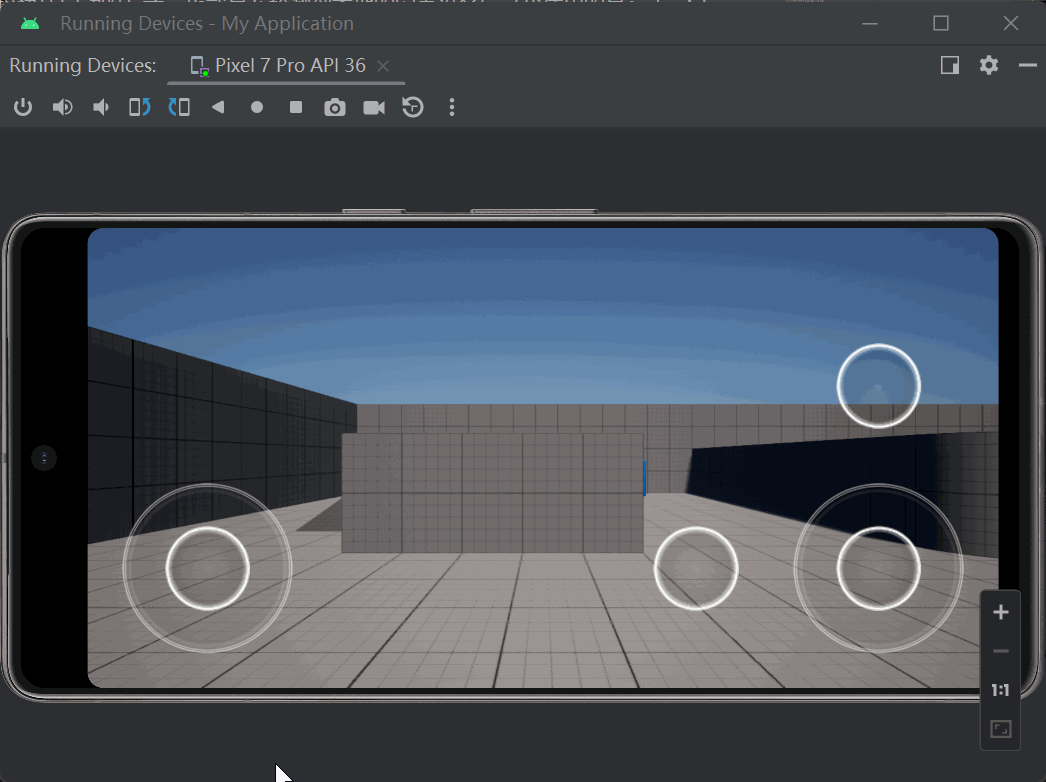Tap the left movement joystick thumb

(207, 568)
